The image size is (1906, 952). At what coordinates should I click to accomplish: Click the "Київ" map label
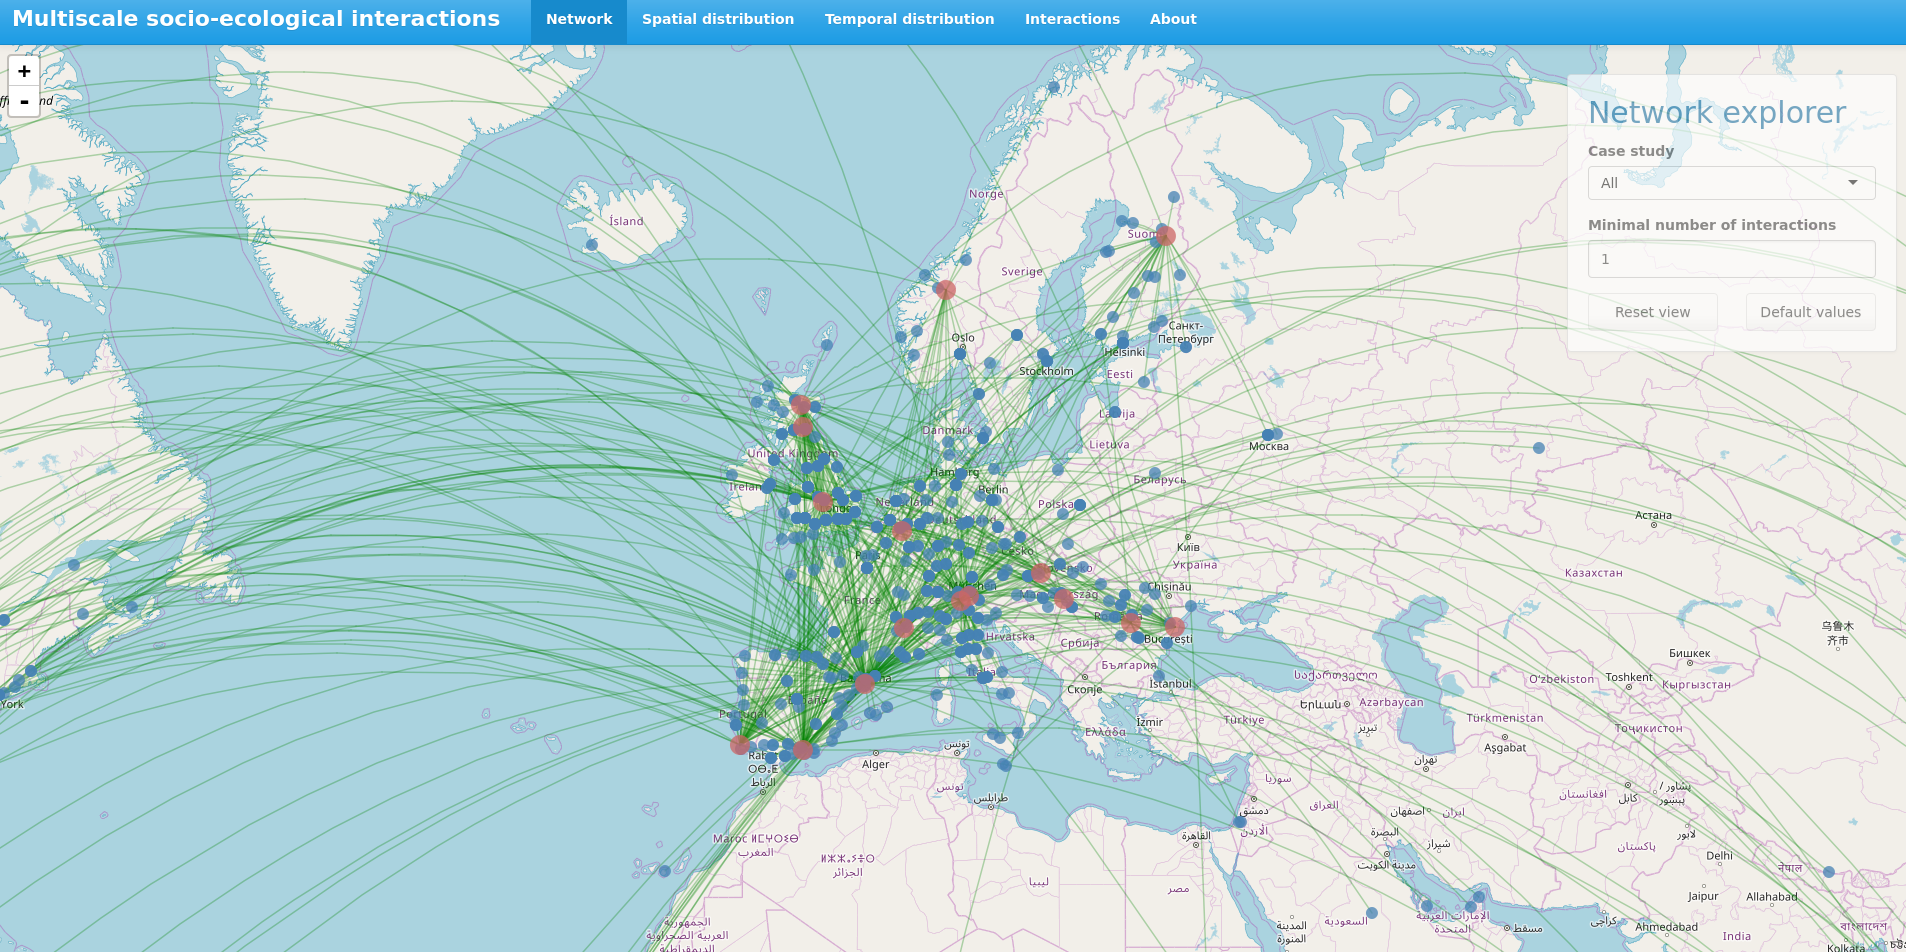pos(1188,547)
